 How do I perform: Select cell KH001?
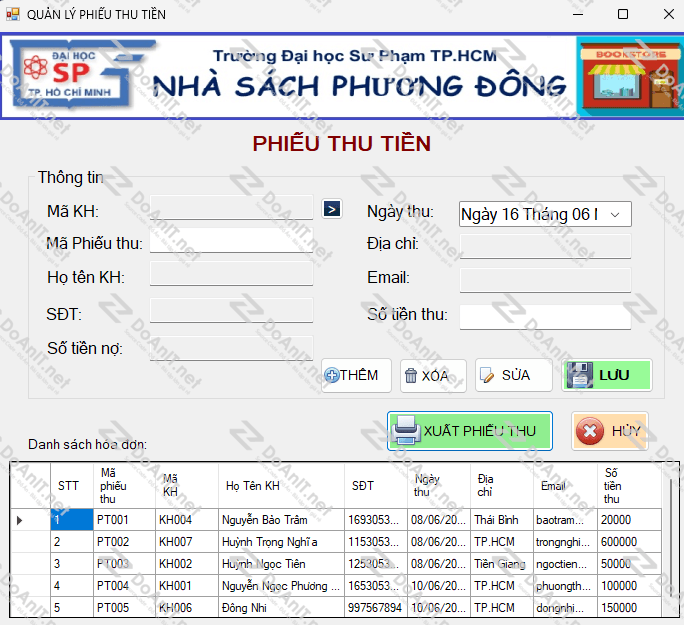tap(187, 585)
